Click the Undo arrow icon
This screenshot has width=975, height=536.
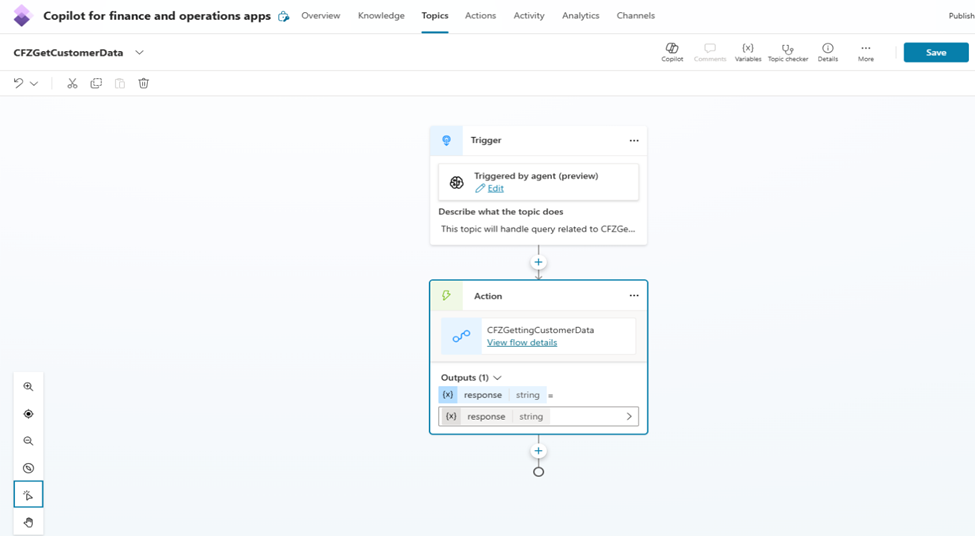tap(19, 83)
